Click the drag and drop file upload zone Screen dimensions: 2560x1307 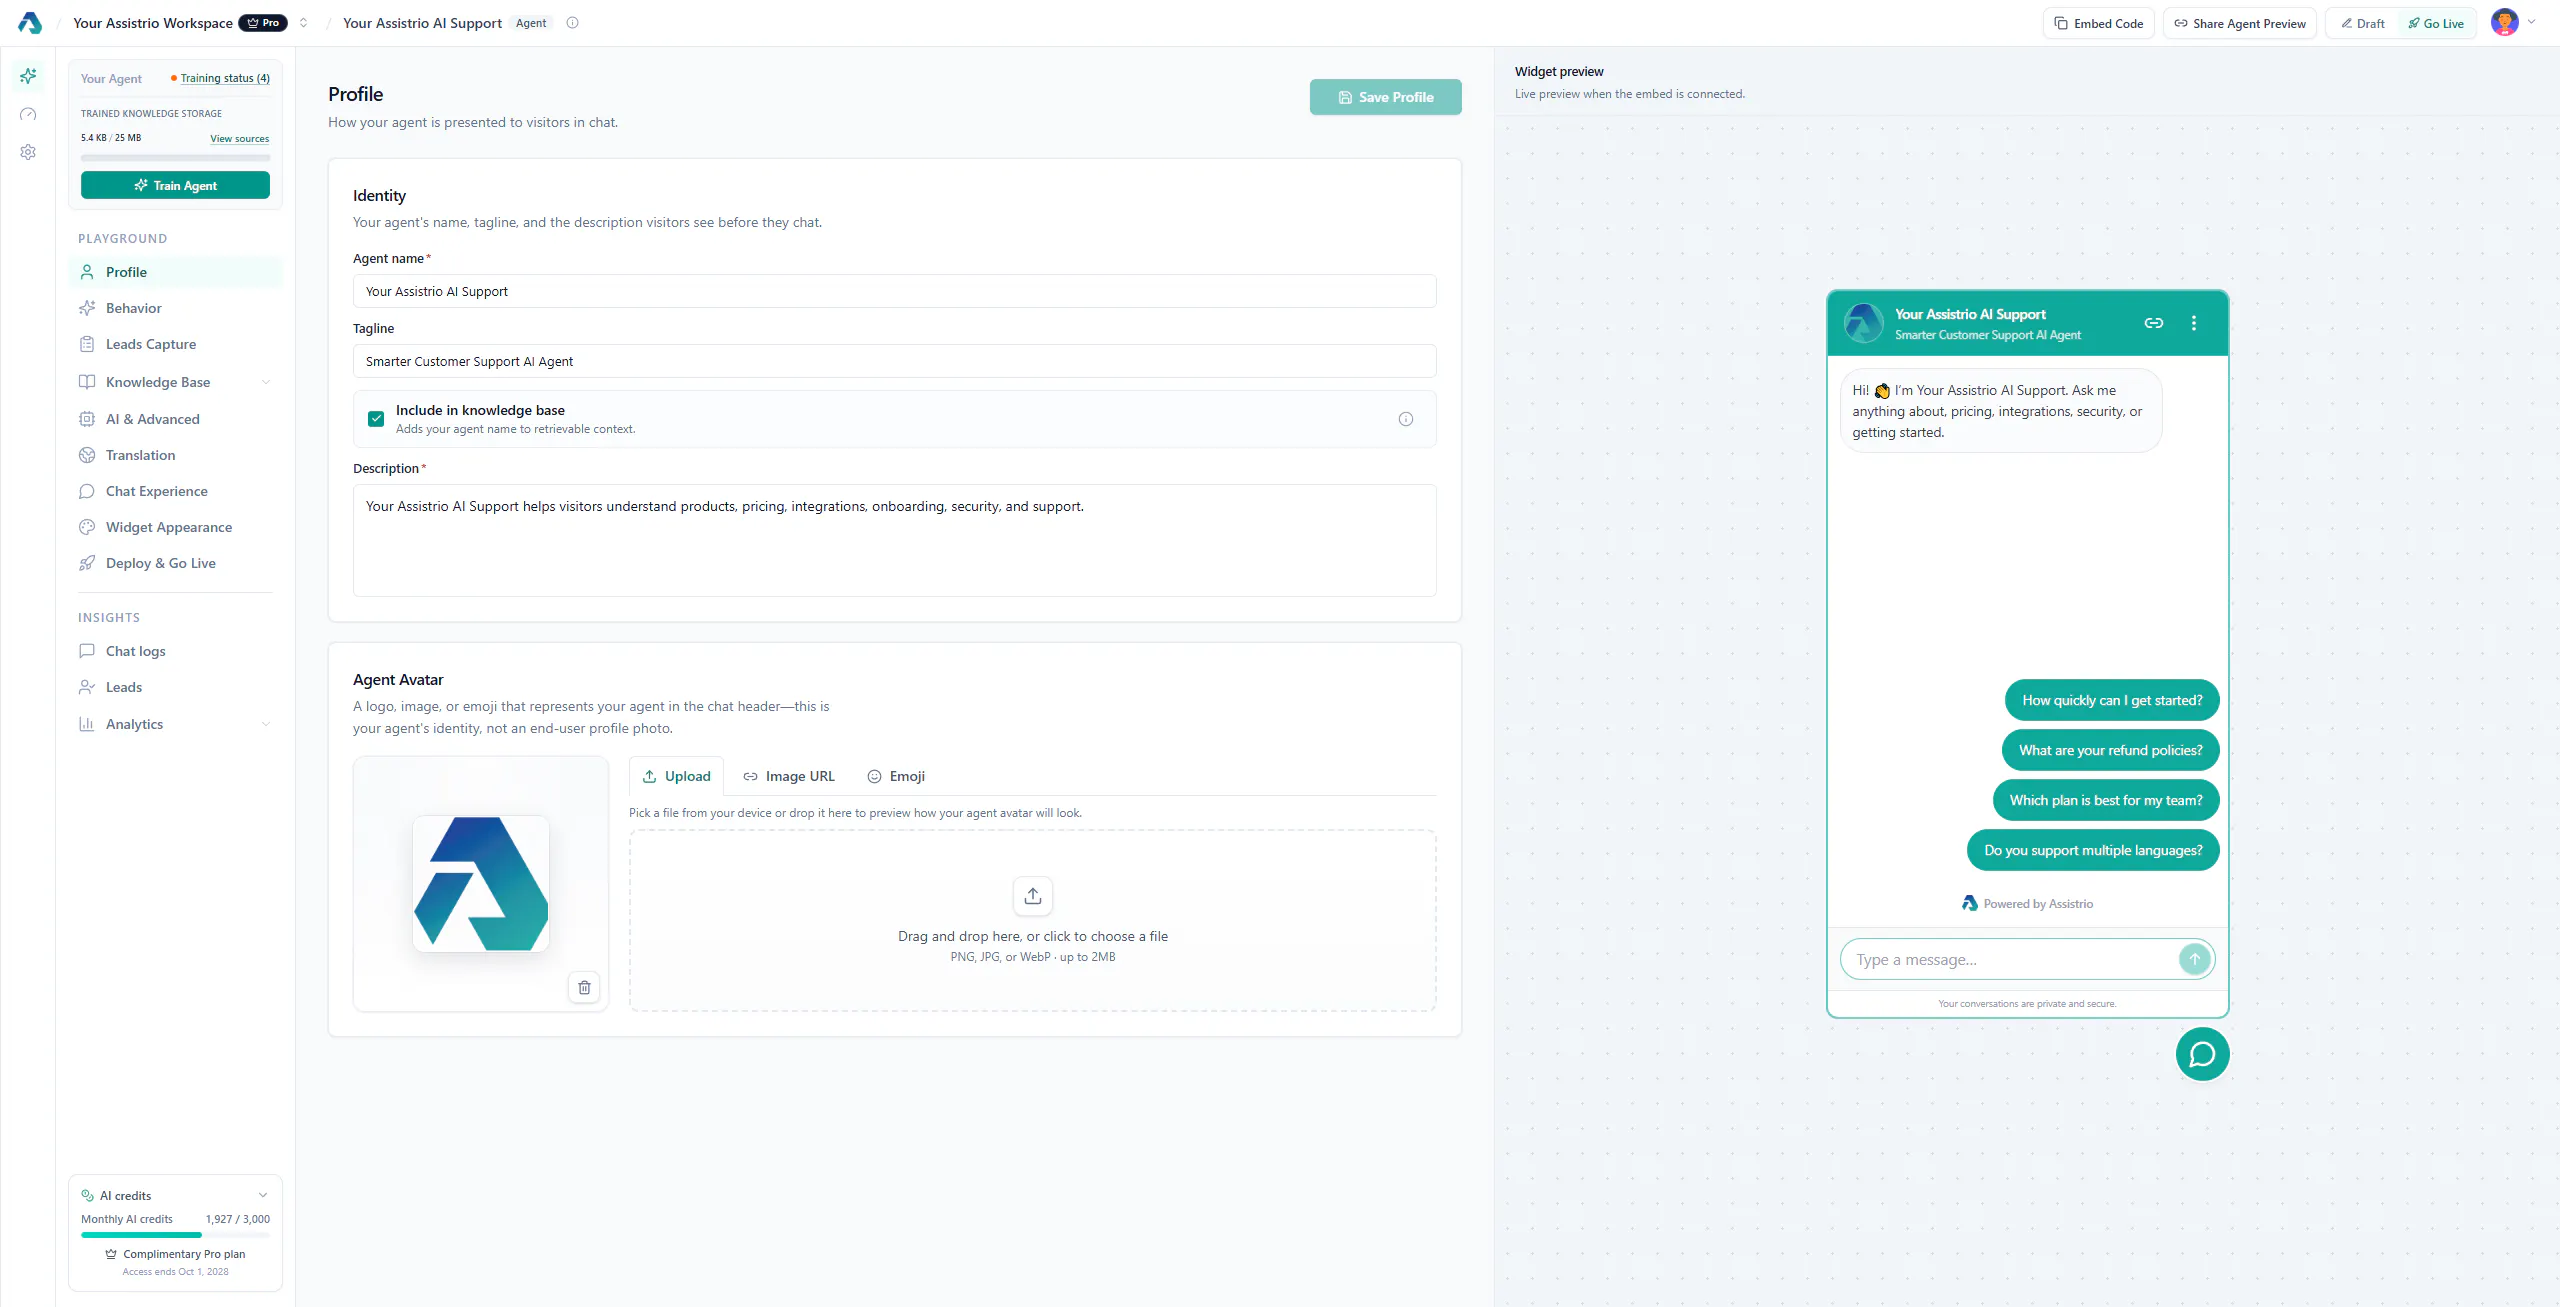(x=1032, y=920)
